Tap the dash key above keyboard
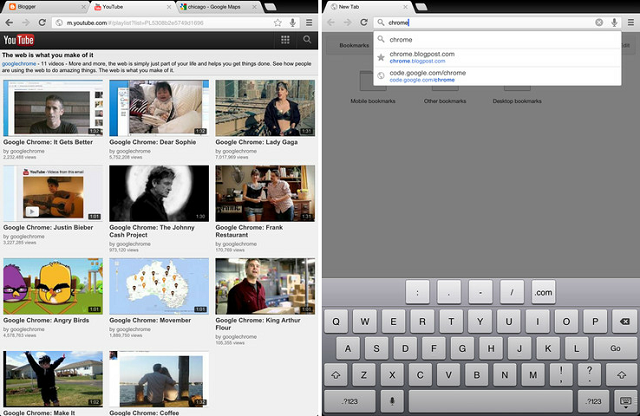The image size is (640, 416). point(480,292)
